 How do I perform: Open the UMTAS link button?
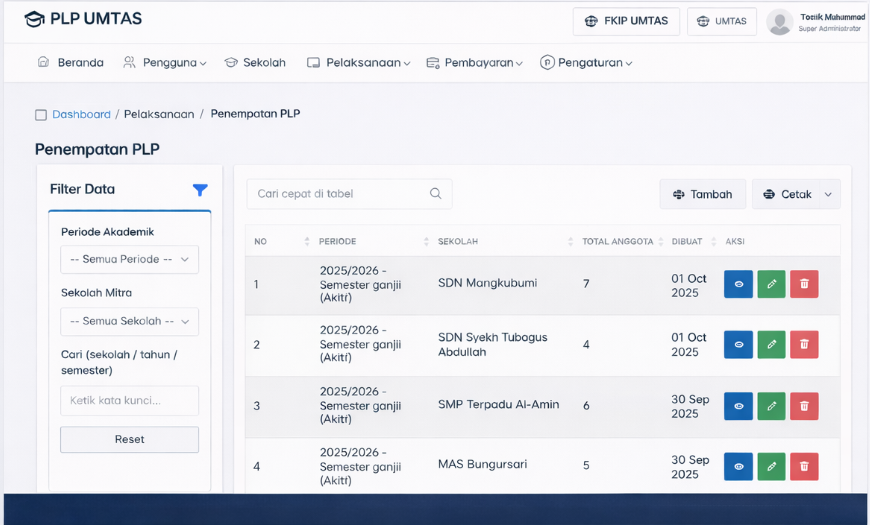[721, 21]
